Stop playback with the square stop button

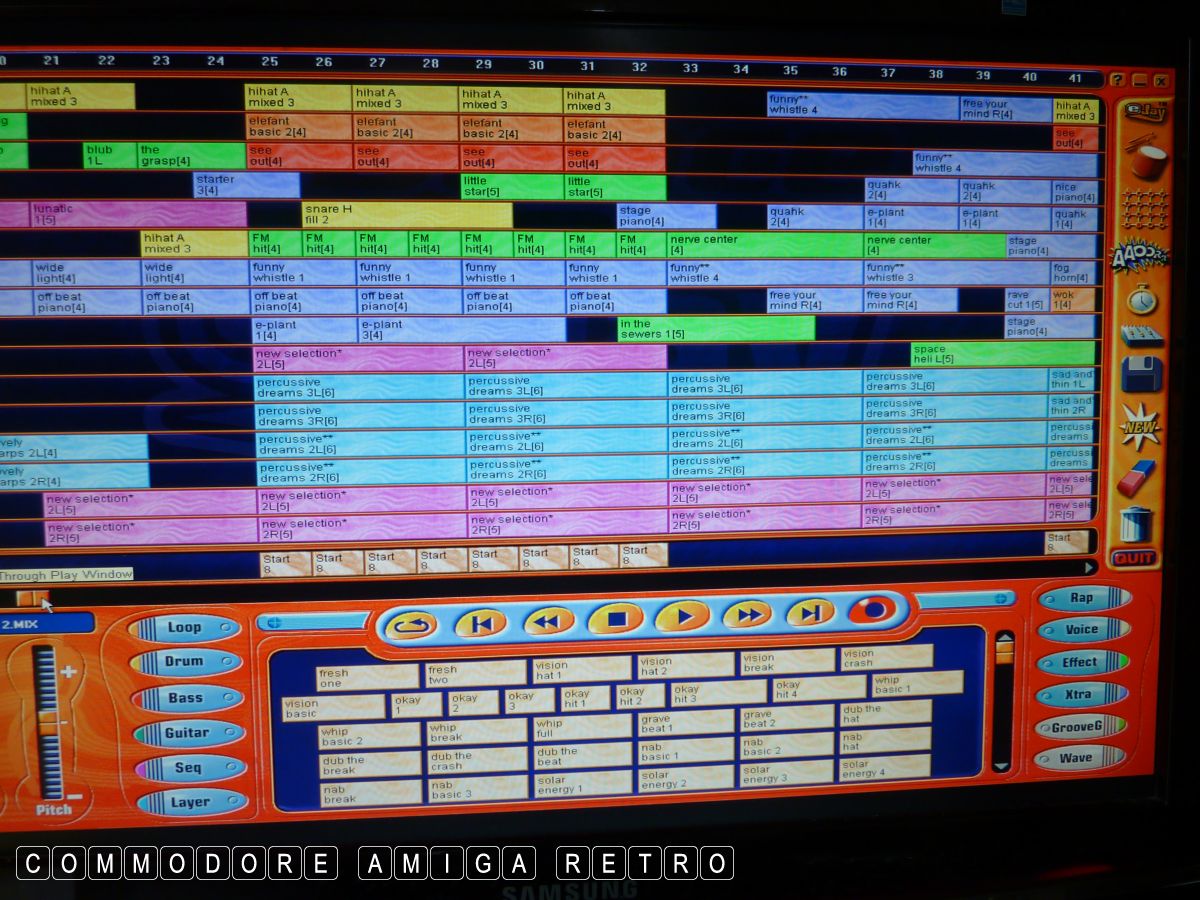(x=616, y=619)
